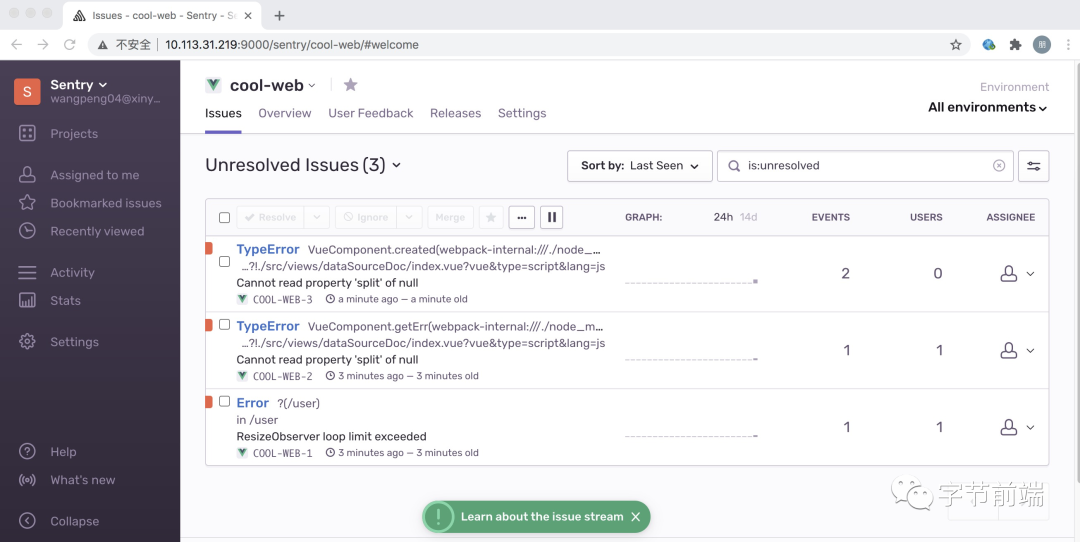
Task: Open the Releases tab
Action: 455,113
